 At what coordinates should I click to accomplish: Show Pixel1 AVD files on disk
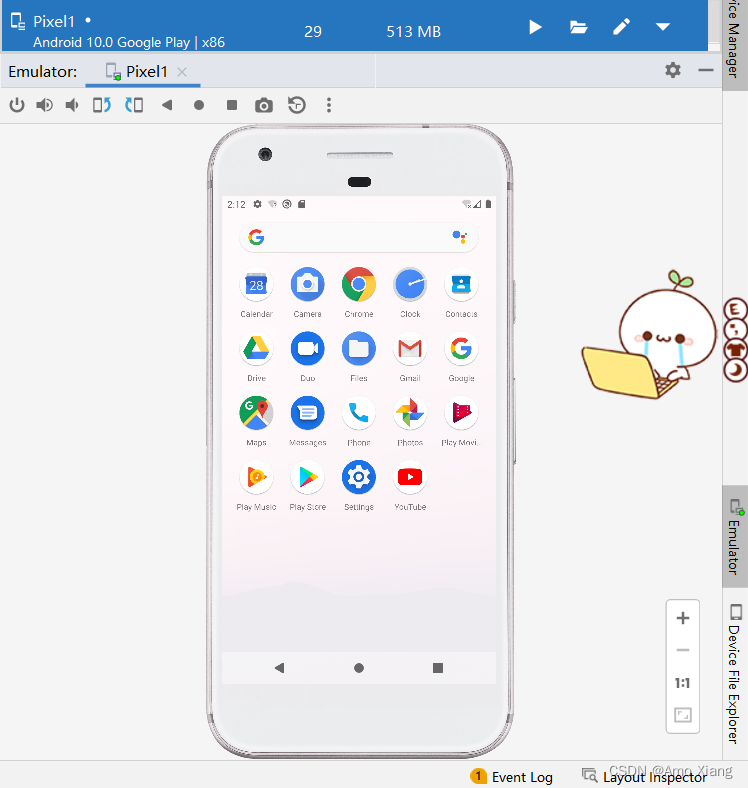(579, 27)
